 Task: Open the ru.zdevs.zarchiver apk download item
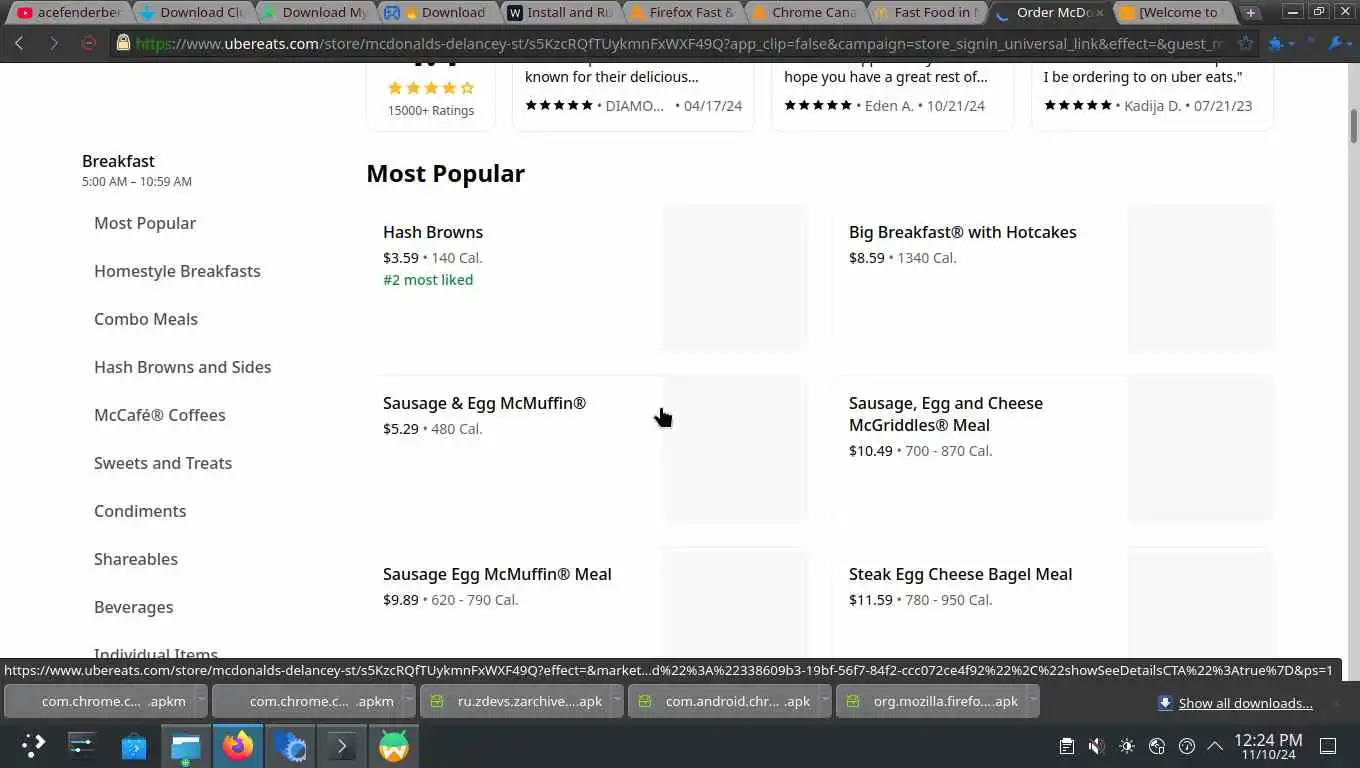point(516,701)
